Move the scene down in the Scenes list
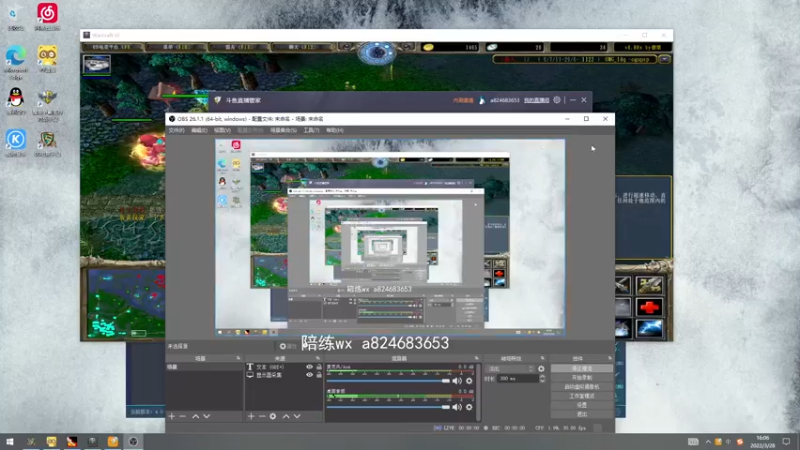Image resolution: width=800 pixels, height=450 pixels. (x=207, y=416)
